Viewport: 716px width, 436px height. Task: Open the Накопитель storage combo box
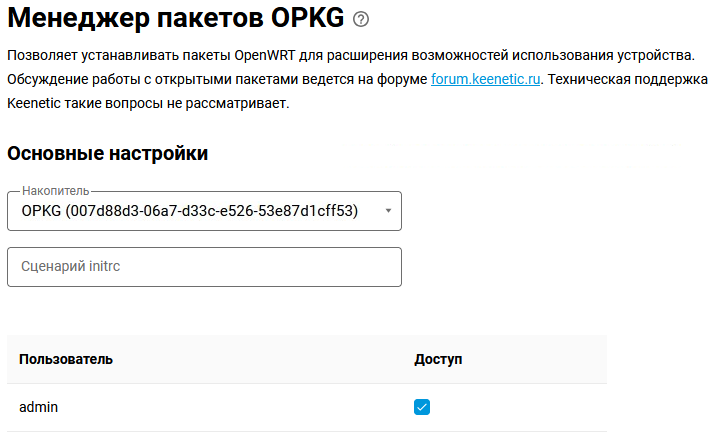point(204,211)
